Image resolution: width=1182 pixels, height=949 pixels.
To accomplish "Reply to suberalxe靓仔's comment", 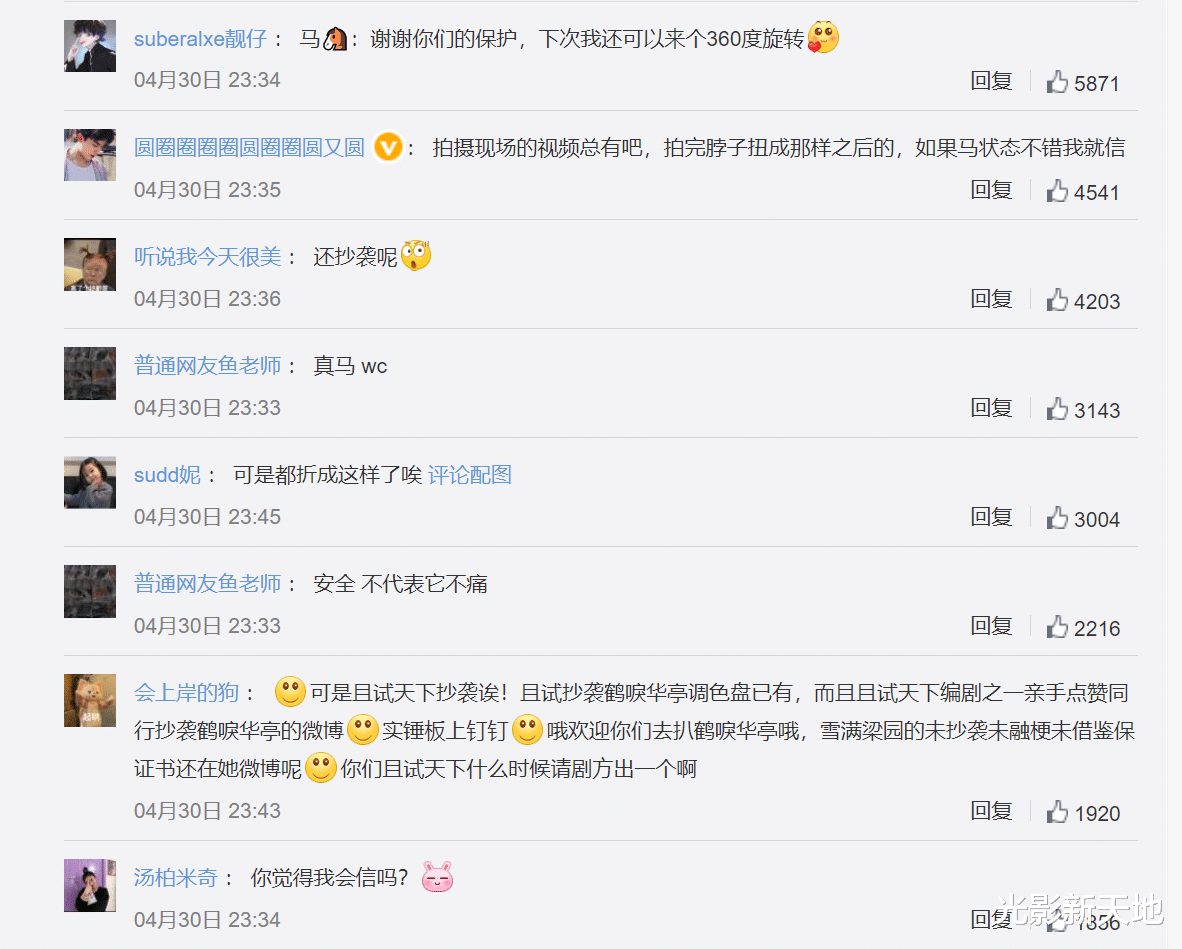I will (x=991, y=81).
